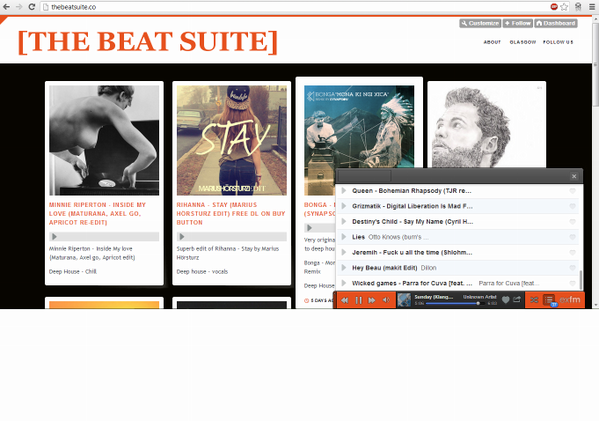Open the Tumblr Dashboard button
Viewport: 599px width, 421px height.
(x=555, y=23)
